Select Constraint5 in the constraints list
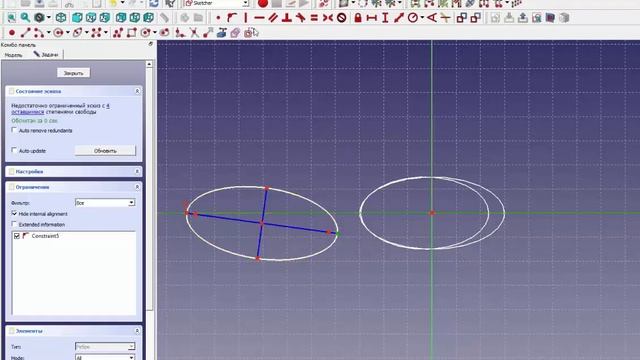Screen dimensions: 640x360 pos(45,236)
